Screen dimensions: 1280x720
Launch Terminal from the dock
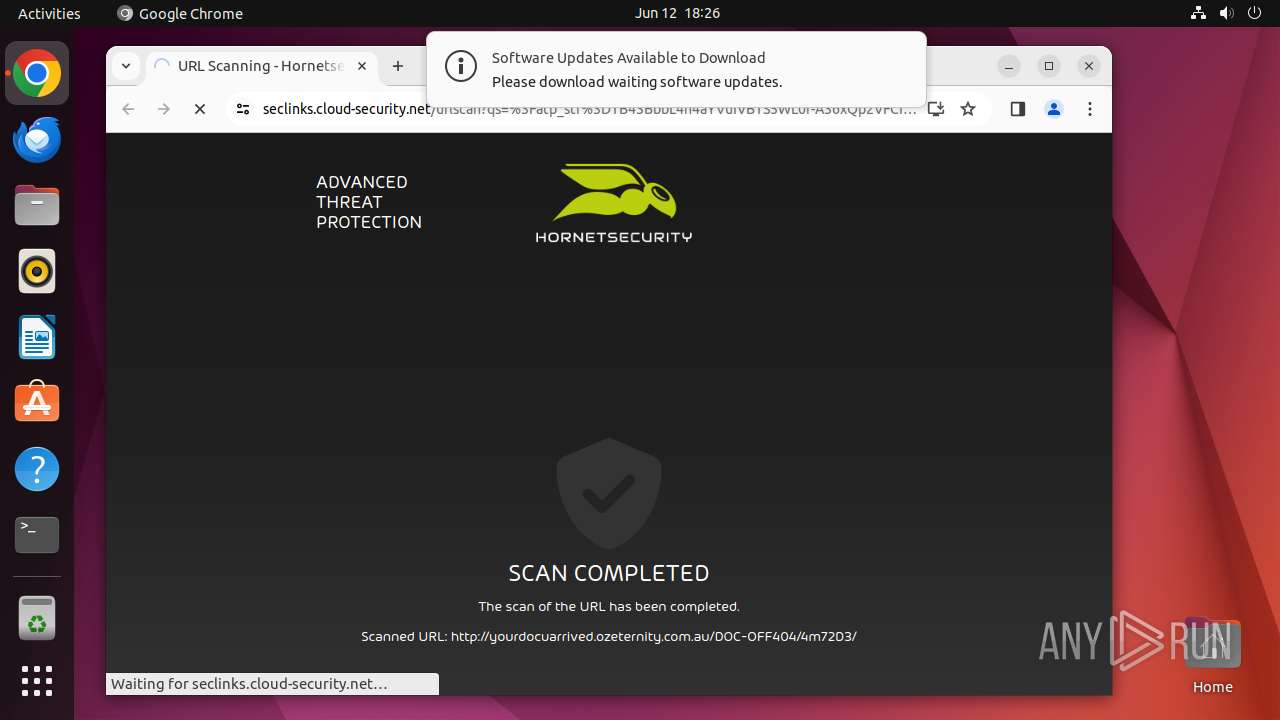tap(37, 535)
